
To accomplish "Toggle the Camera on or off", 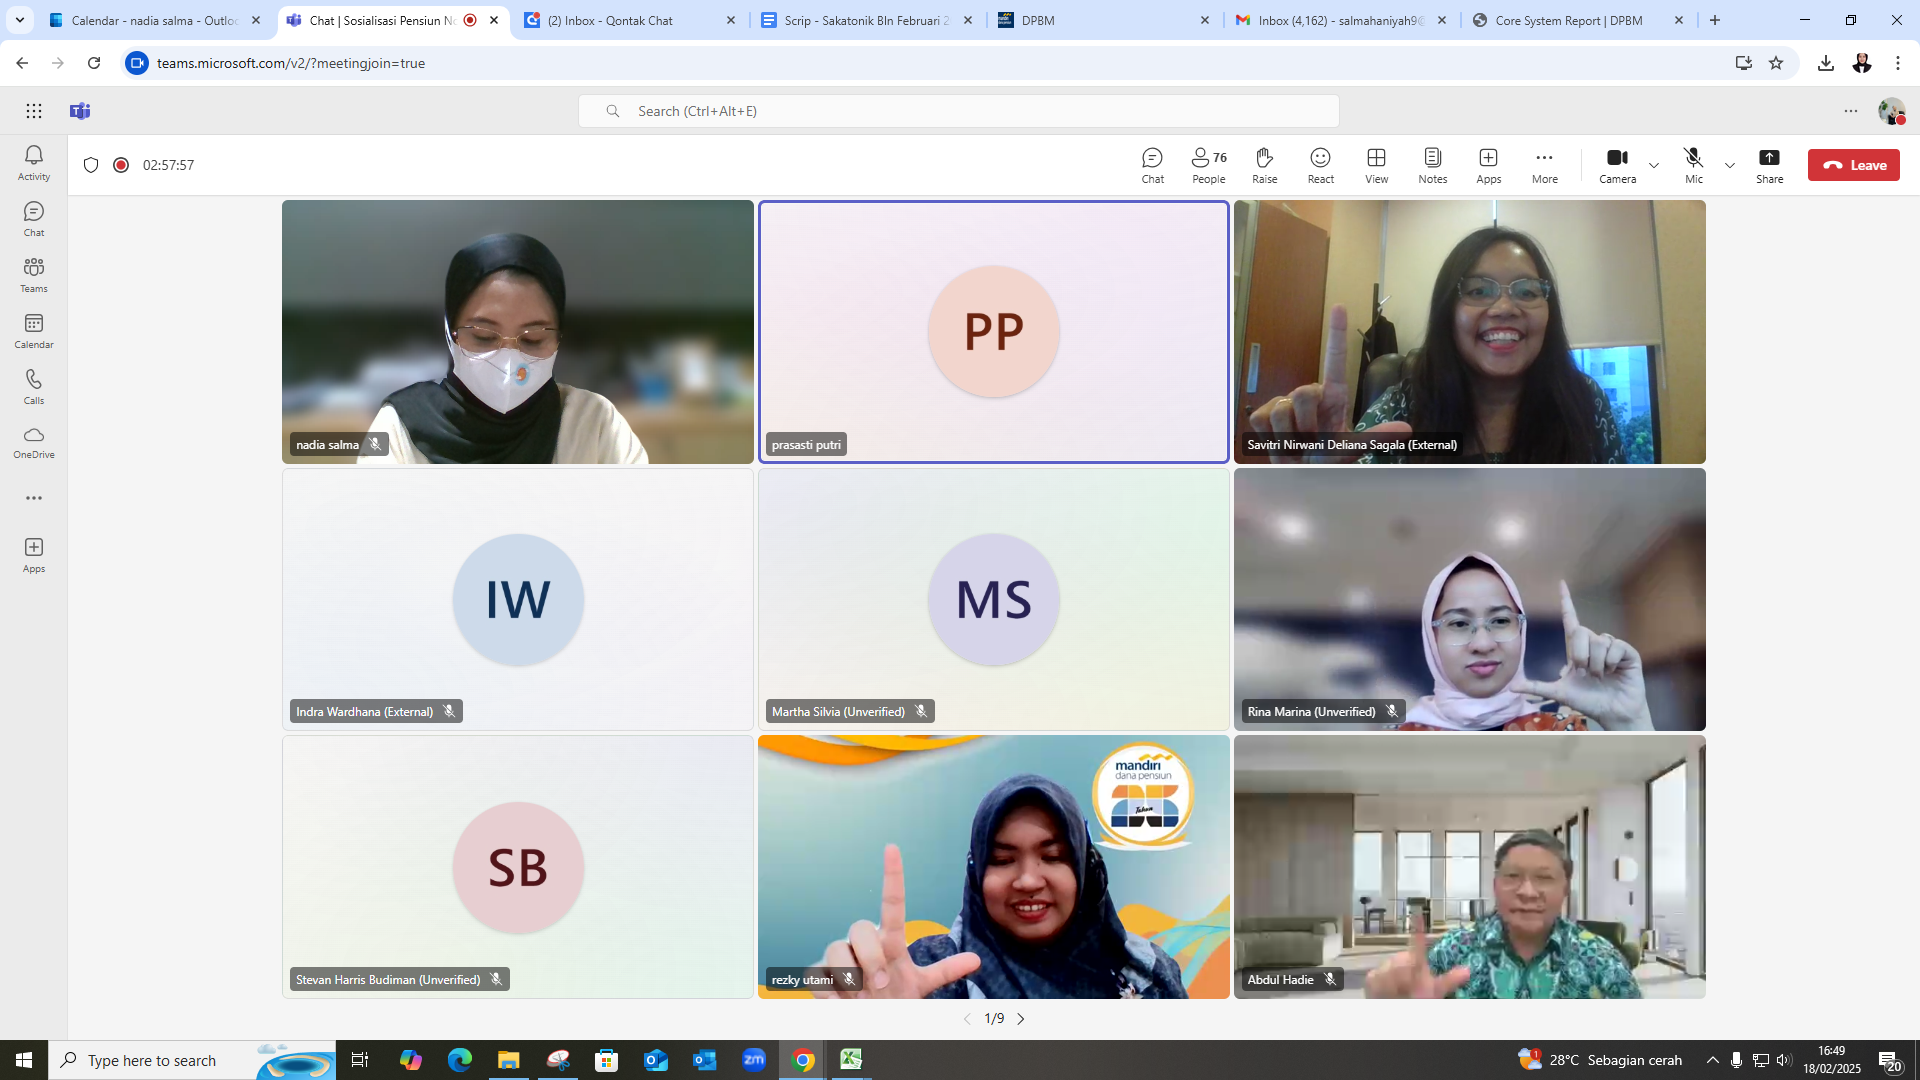I will pyautogui.click(x=1617, y=165).
